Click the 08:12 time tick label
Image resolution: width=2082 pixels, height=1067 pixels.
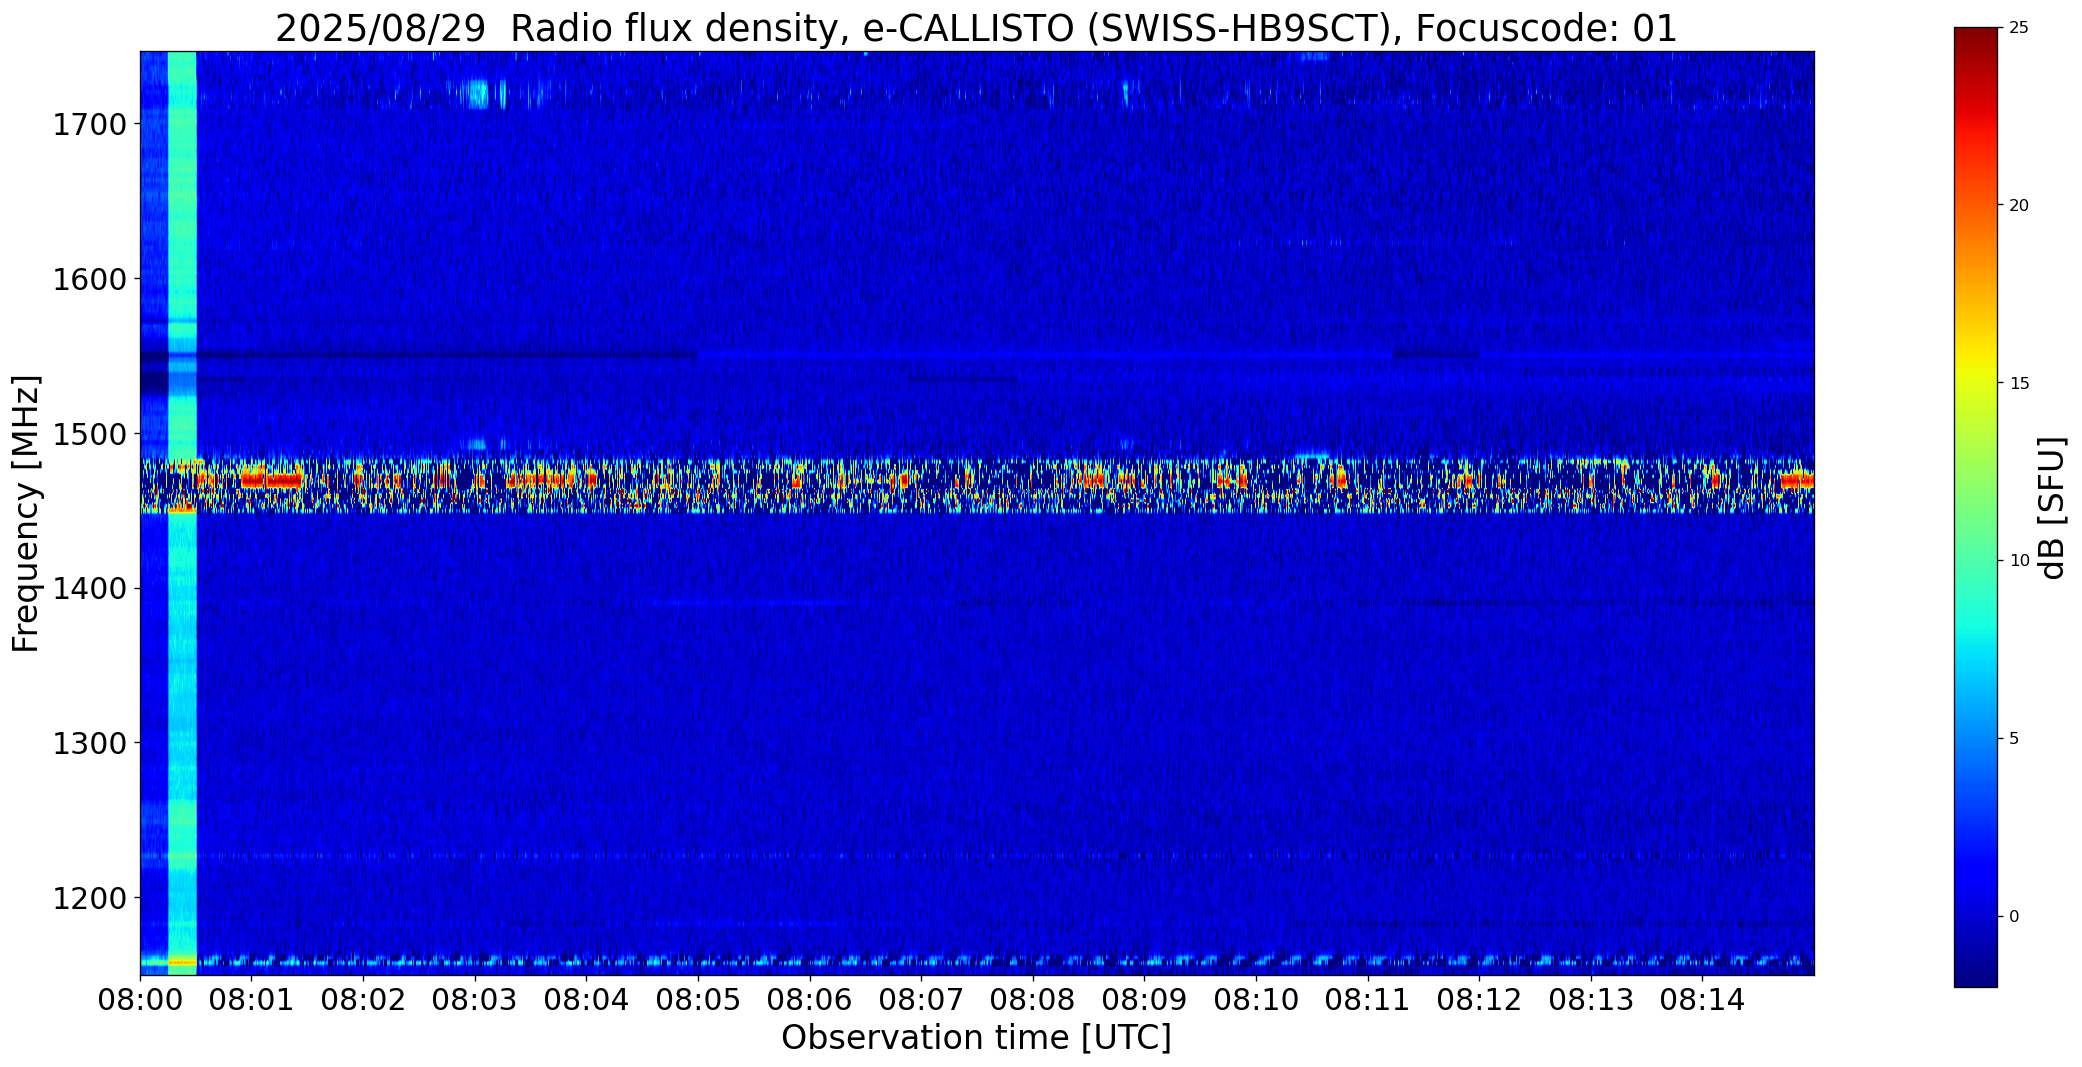pos(1479,999)
